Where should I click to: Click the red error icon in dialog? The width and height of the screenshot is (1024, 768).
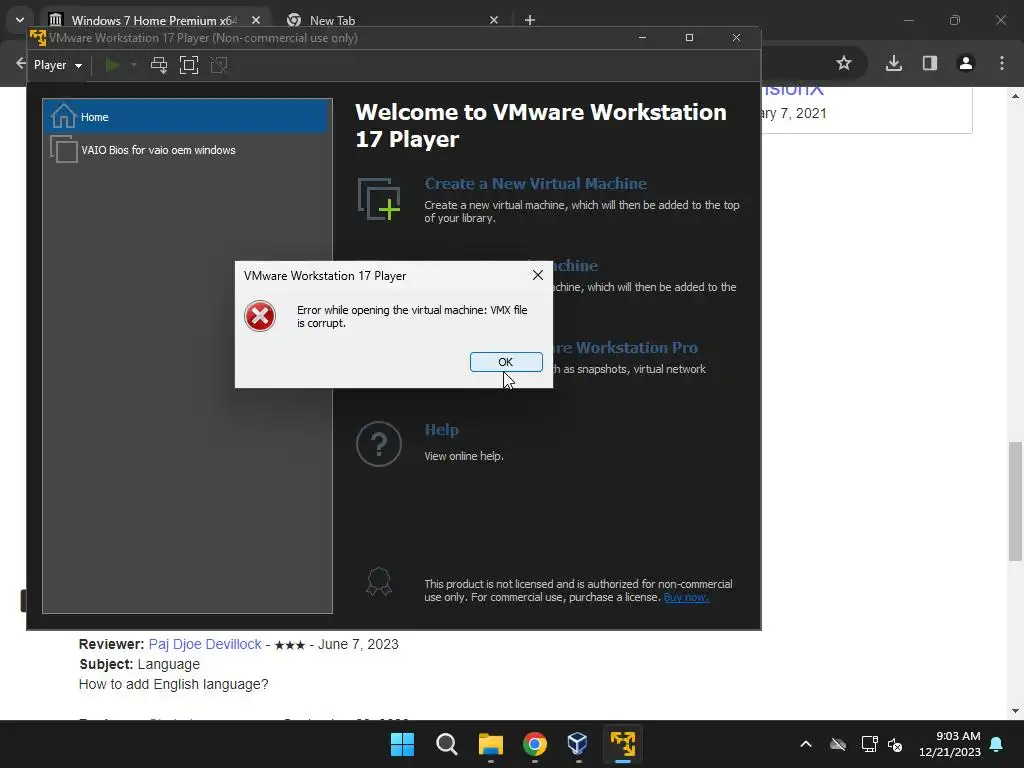pyautogui.click(x=260, y=316)
